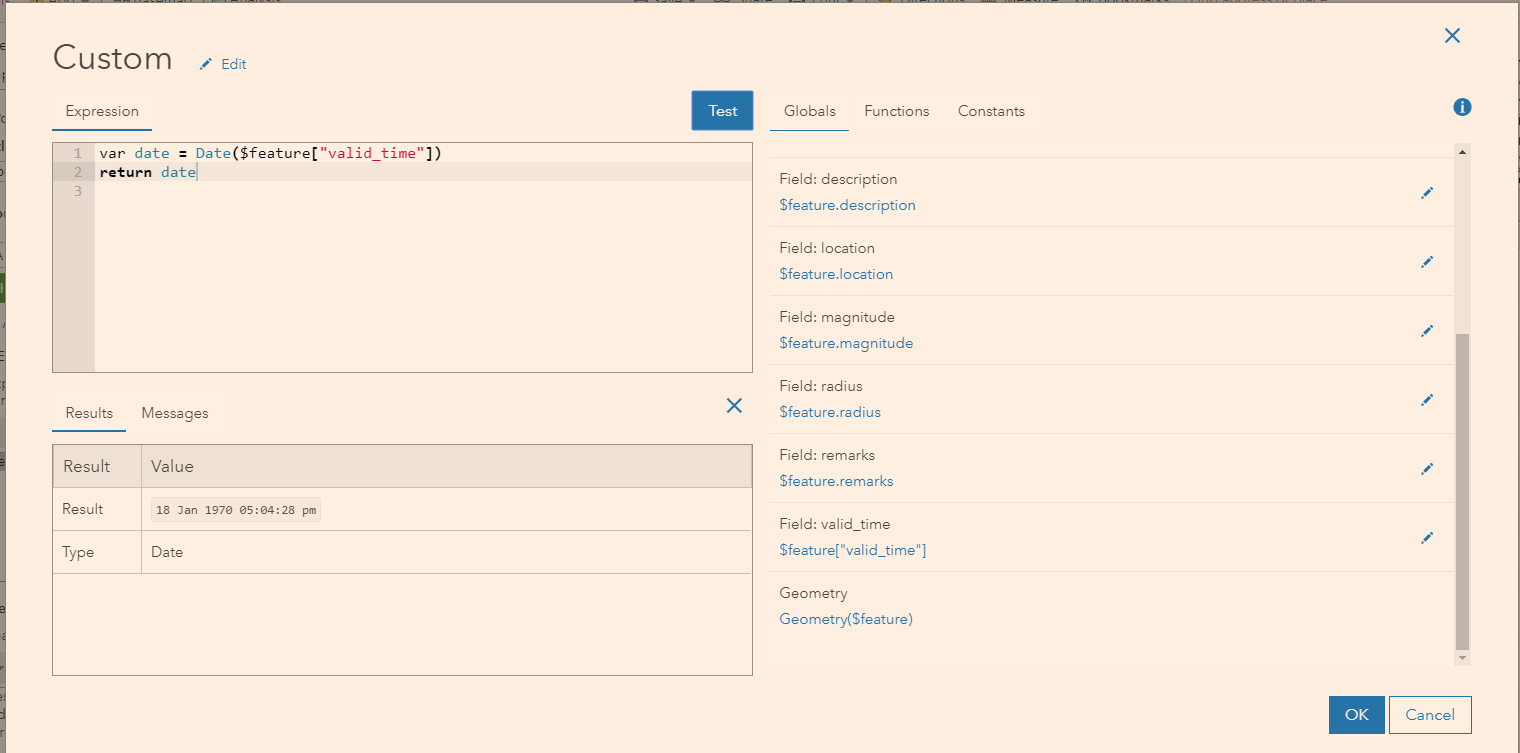Viewport: 1520px width, 753px height.
Task: Select the Messages tab
Action: (x=175, y=413)
